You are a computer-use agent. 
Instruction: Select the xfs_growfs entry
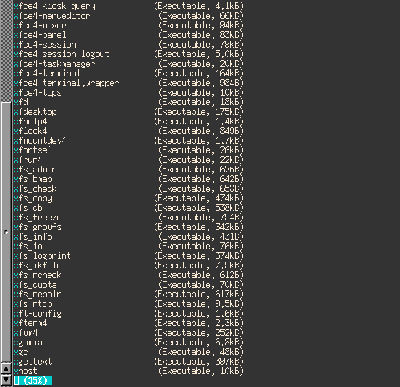129,227
